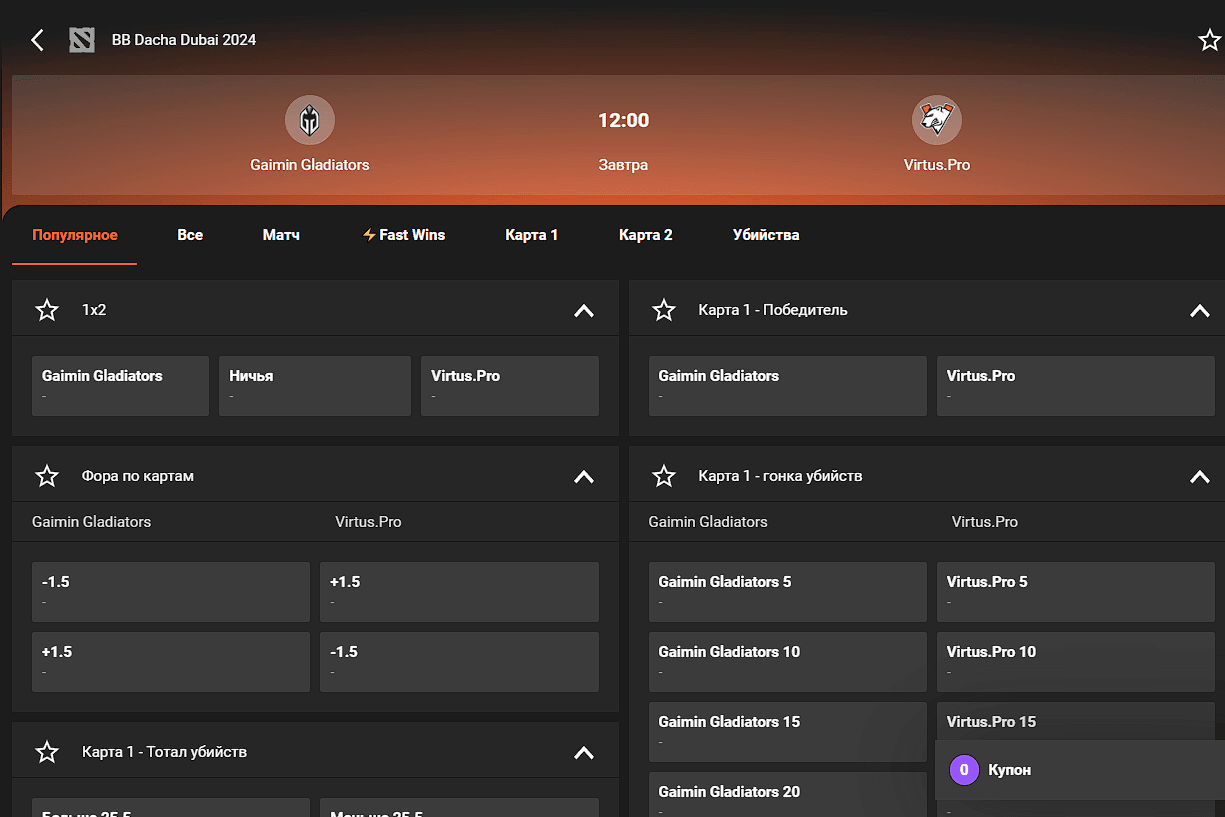Select Gaimin Gladiators 5 kill race
Screen dimensions: 1225x817
(x=788, y=592)
